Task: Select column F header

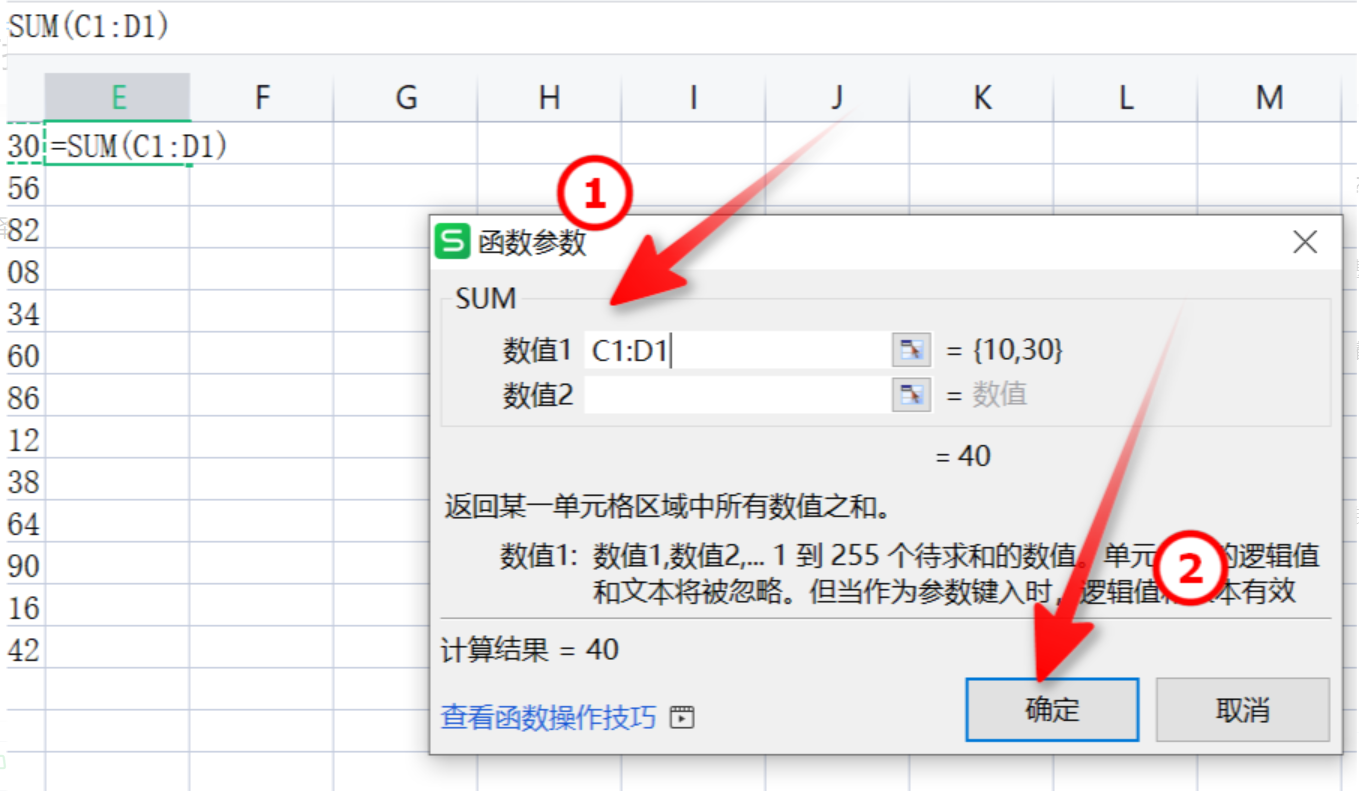Action: point(262,97)
